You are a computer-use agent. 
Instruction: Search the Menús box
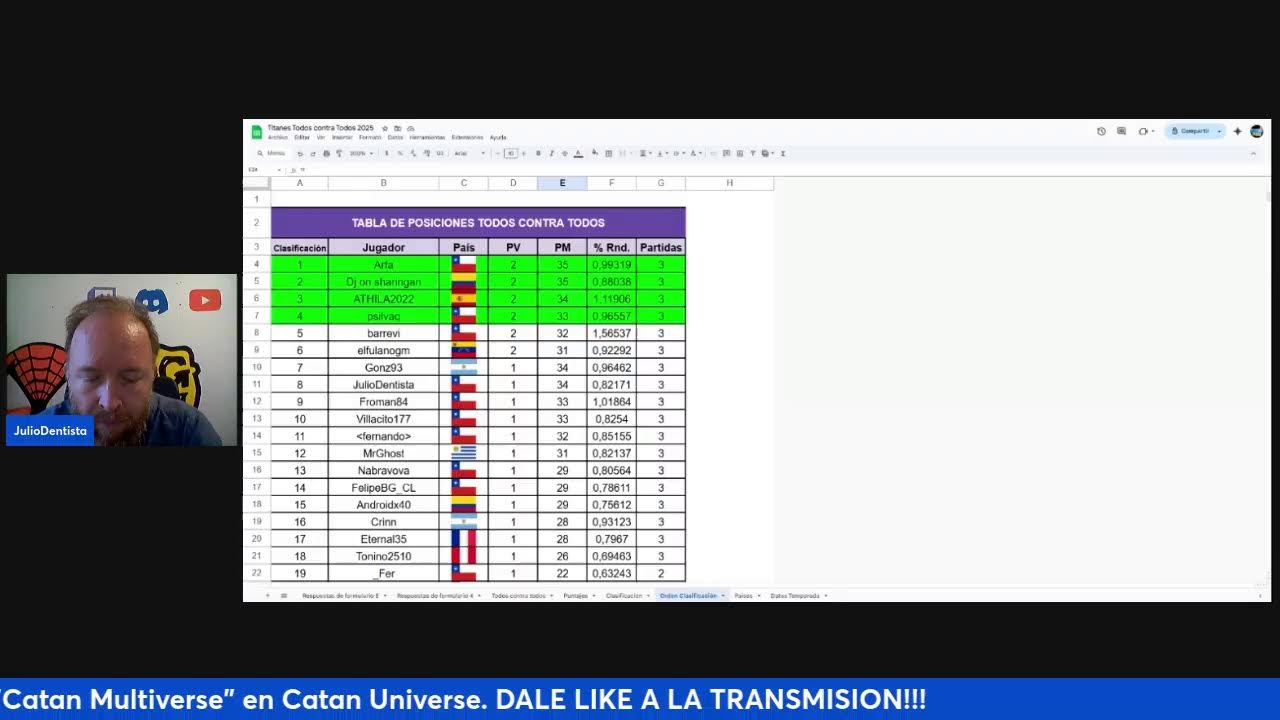click(x=271, y=153)
